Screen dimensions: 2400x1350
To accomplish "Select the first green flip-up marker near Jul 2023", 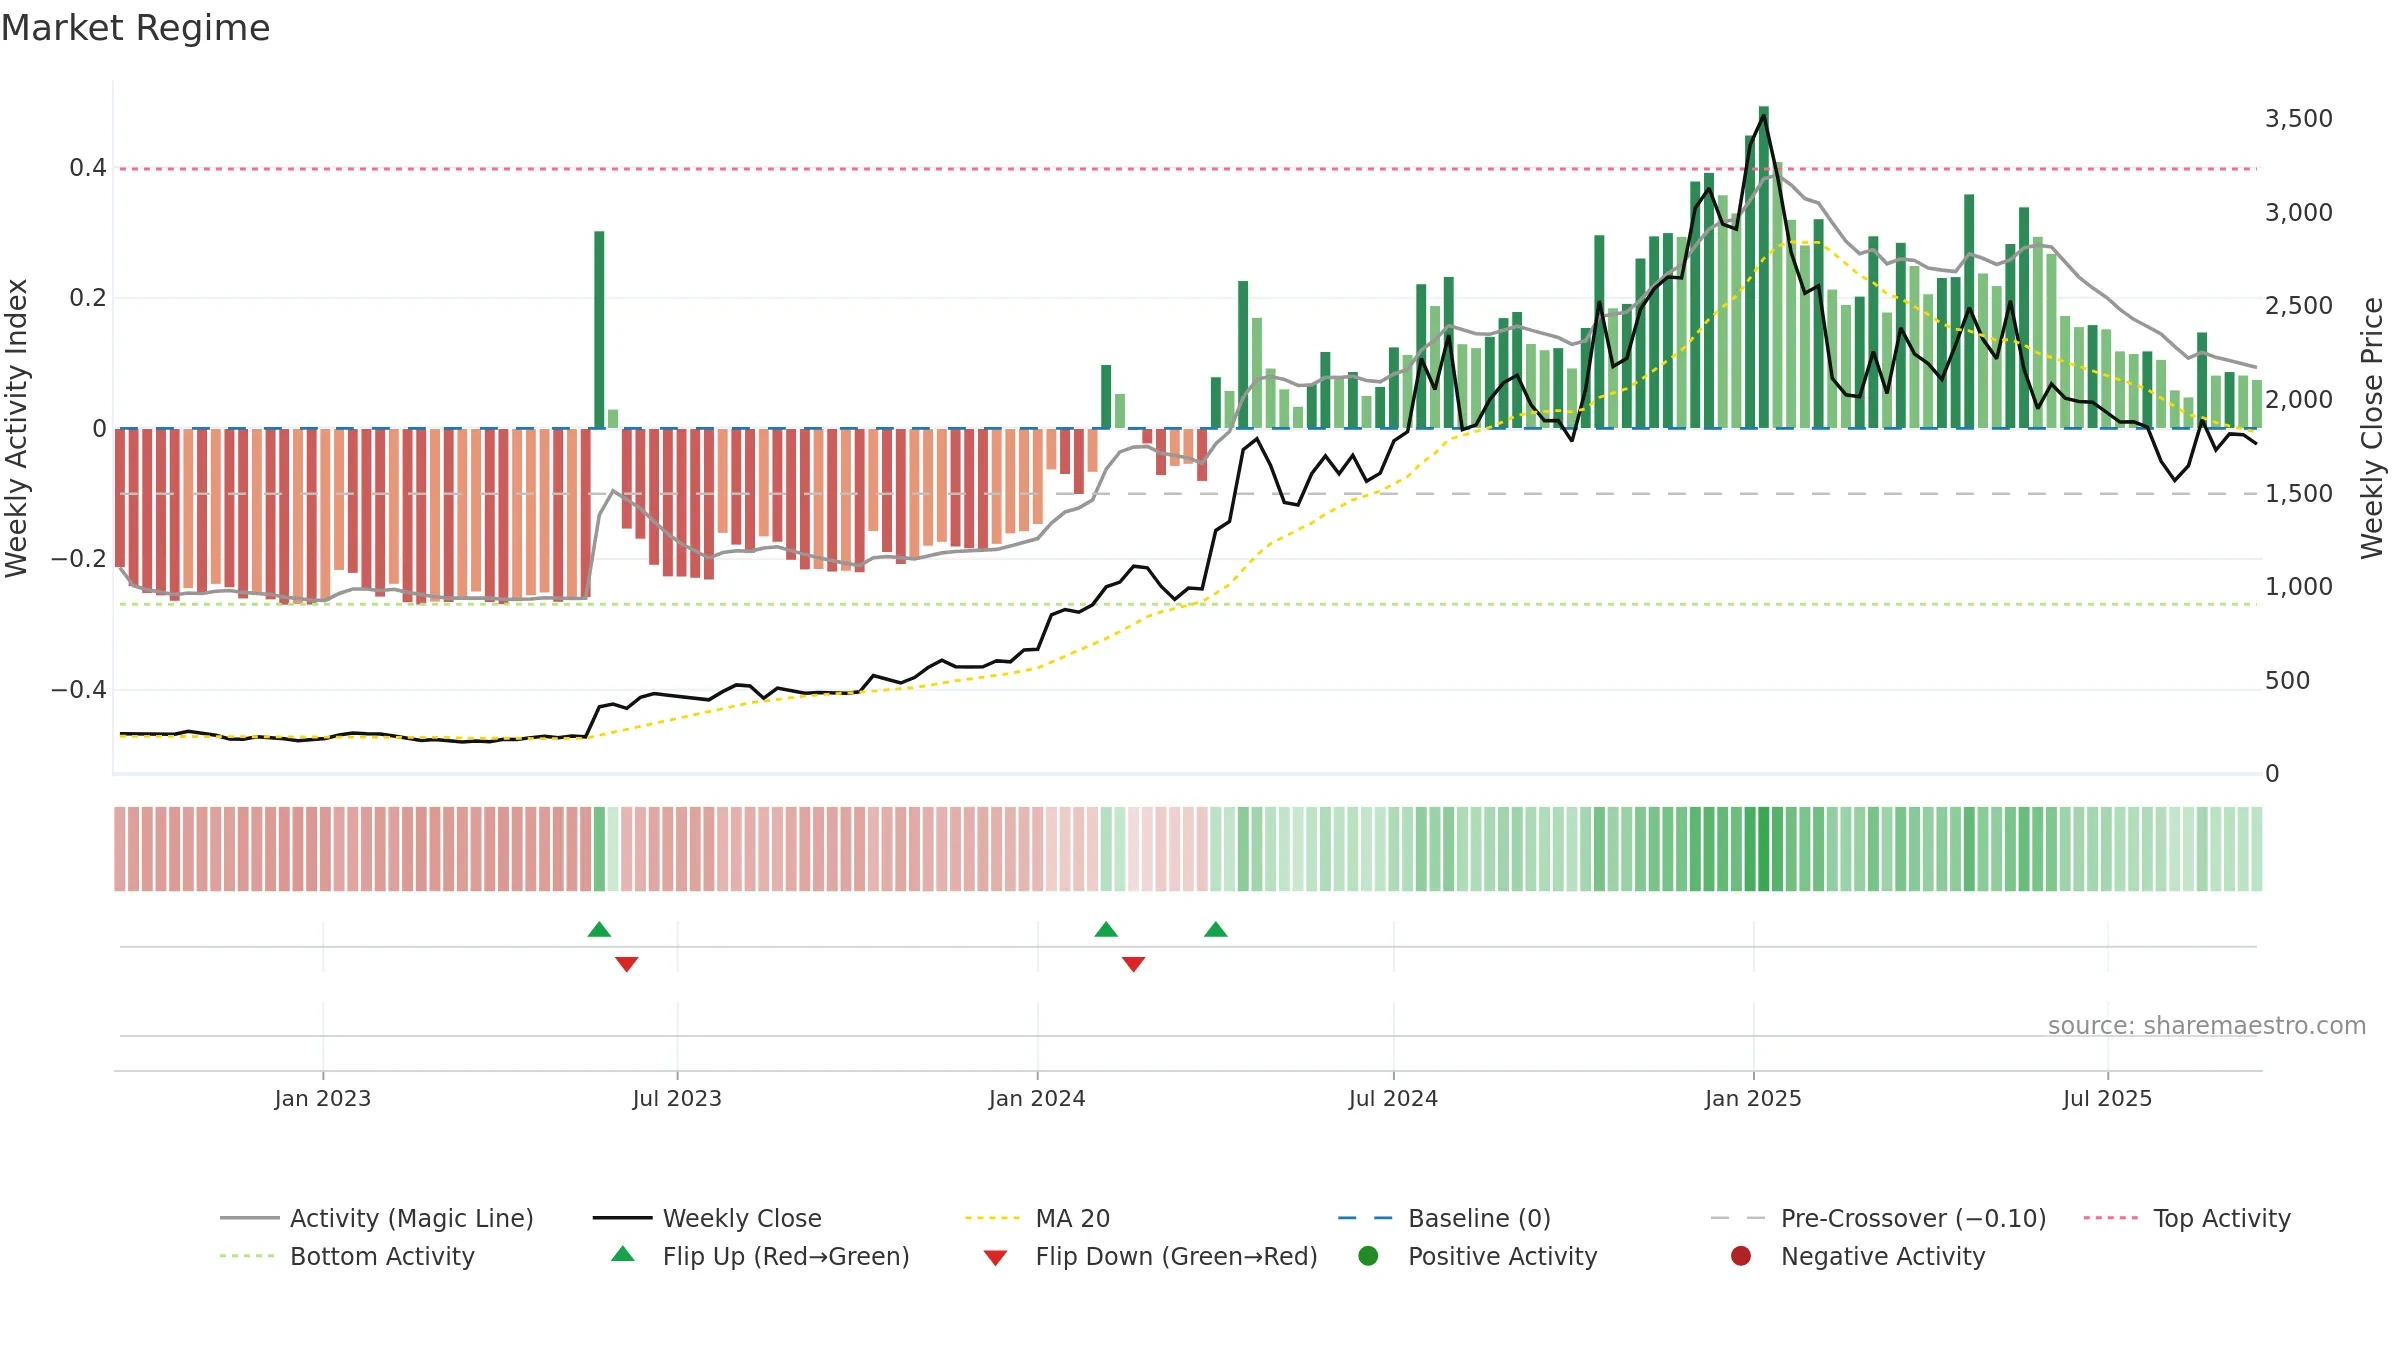I will (599, 929).
